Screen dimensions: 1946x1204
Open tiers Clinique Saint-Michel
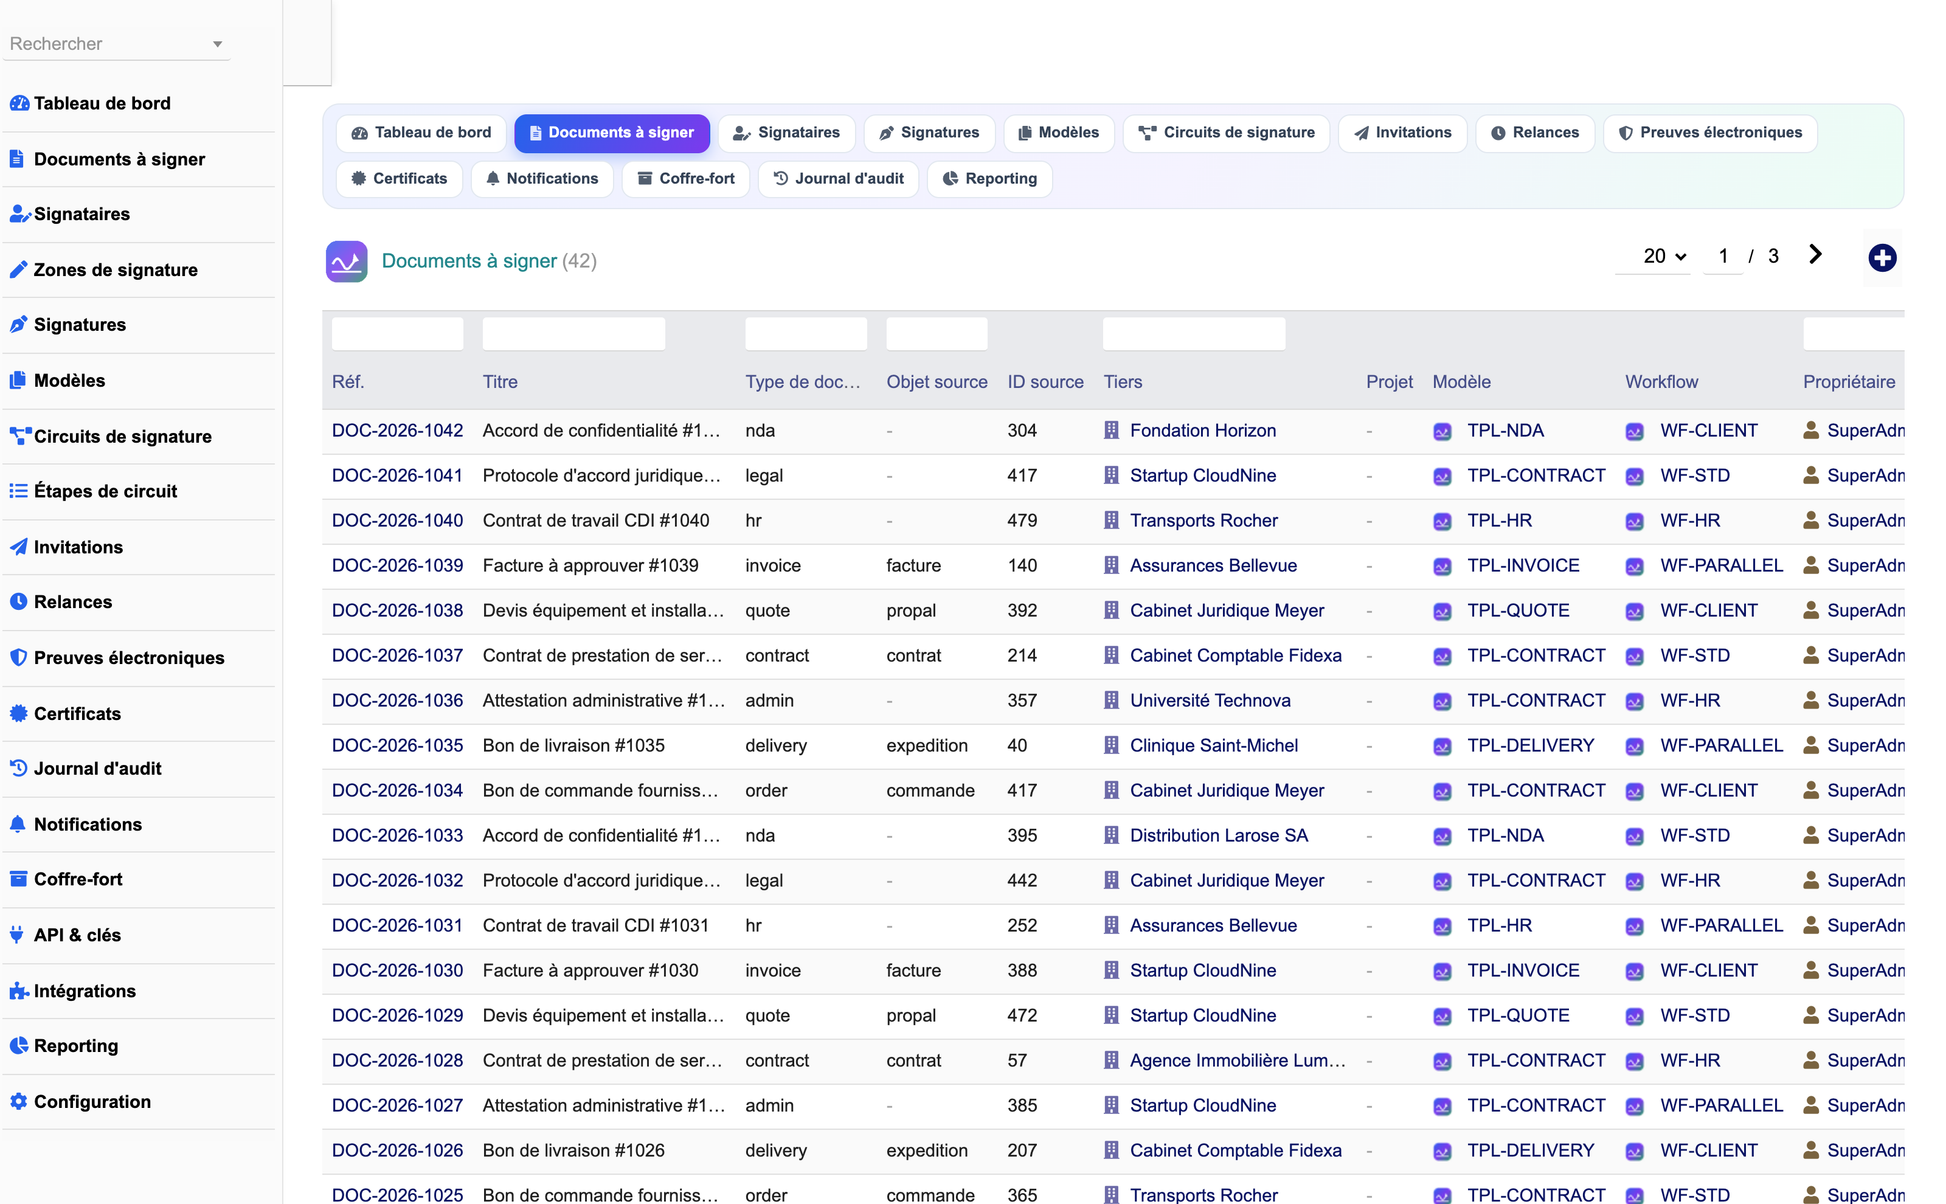[x=1214, y=746]
